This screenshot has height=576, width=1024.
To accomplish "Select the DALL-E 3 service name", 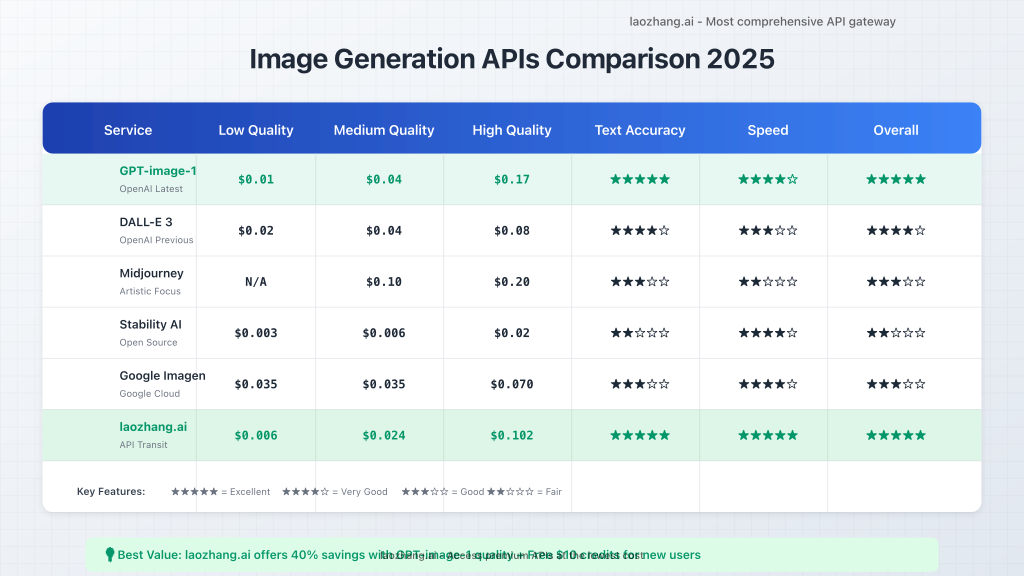I will [146, 222].
